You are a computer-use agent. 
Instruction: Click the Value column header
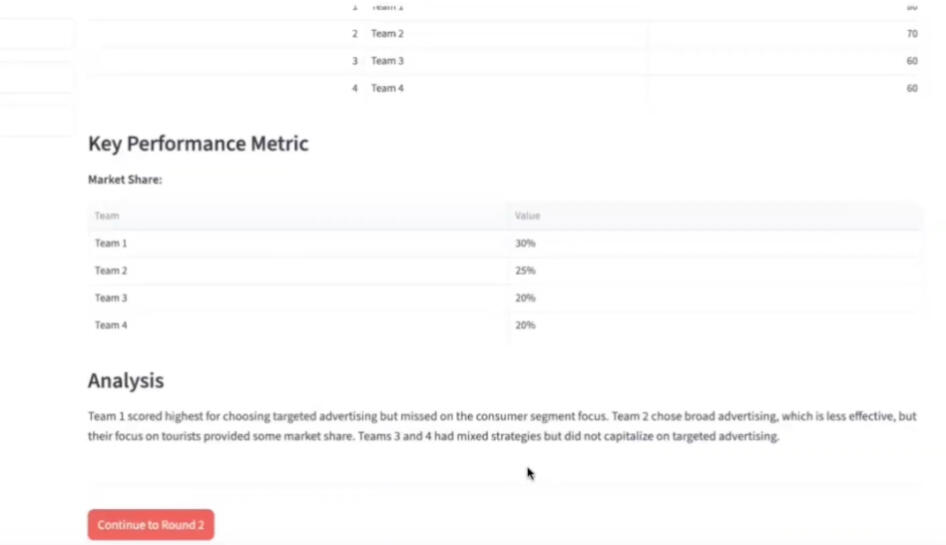click(527, 216)
